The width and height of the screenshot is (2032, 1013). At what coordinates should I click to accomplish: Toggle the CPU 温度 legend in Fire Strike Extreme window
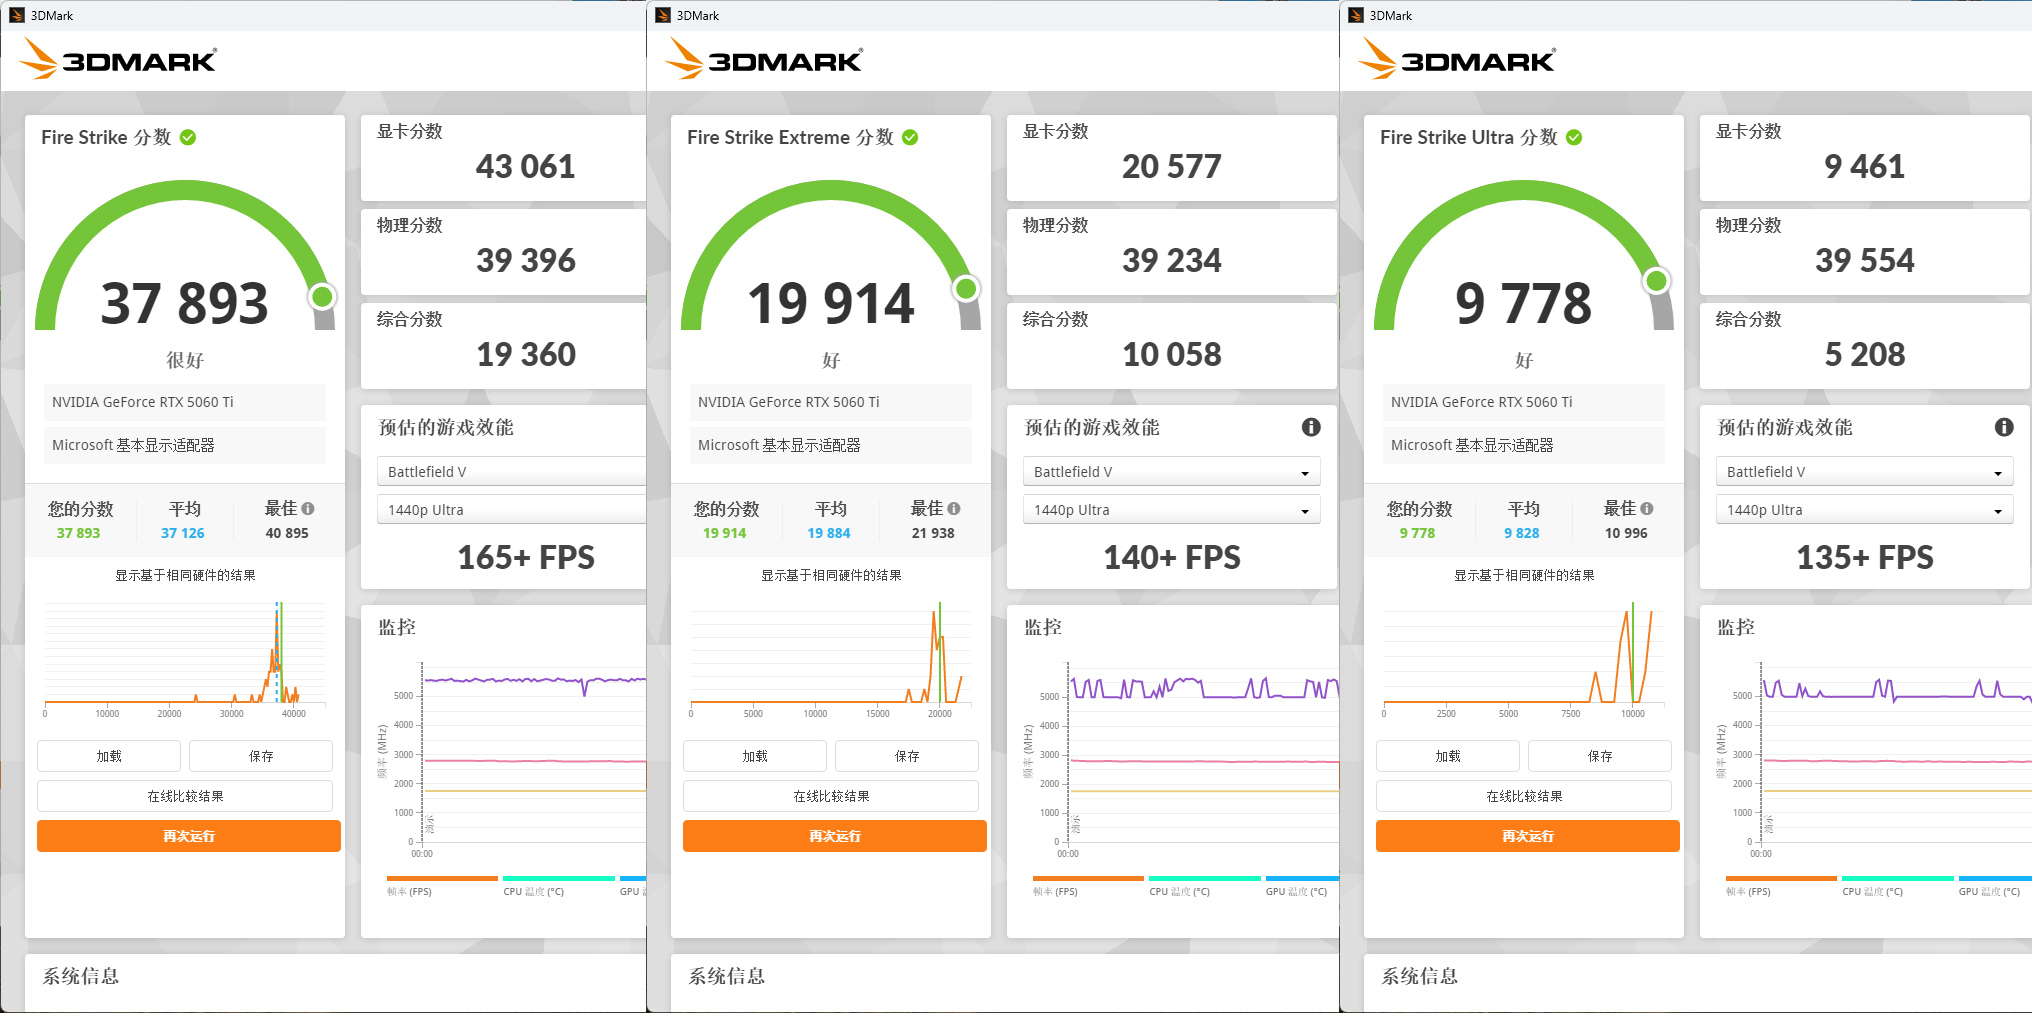tap(1205, 886)
